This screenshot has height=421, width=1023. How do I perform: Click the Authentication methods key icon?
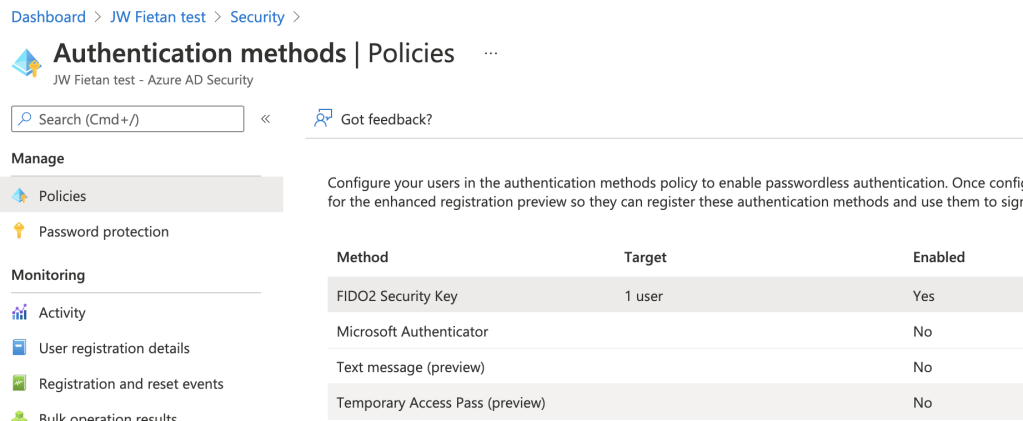point(27,62)
